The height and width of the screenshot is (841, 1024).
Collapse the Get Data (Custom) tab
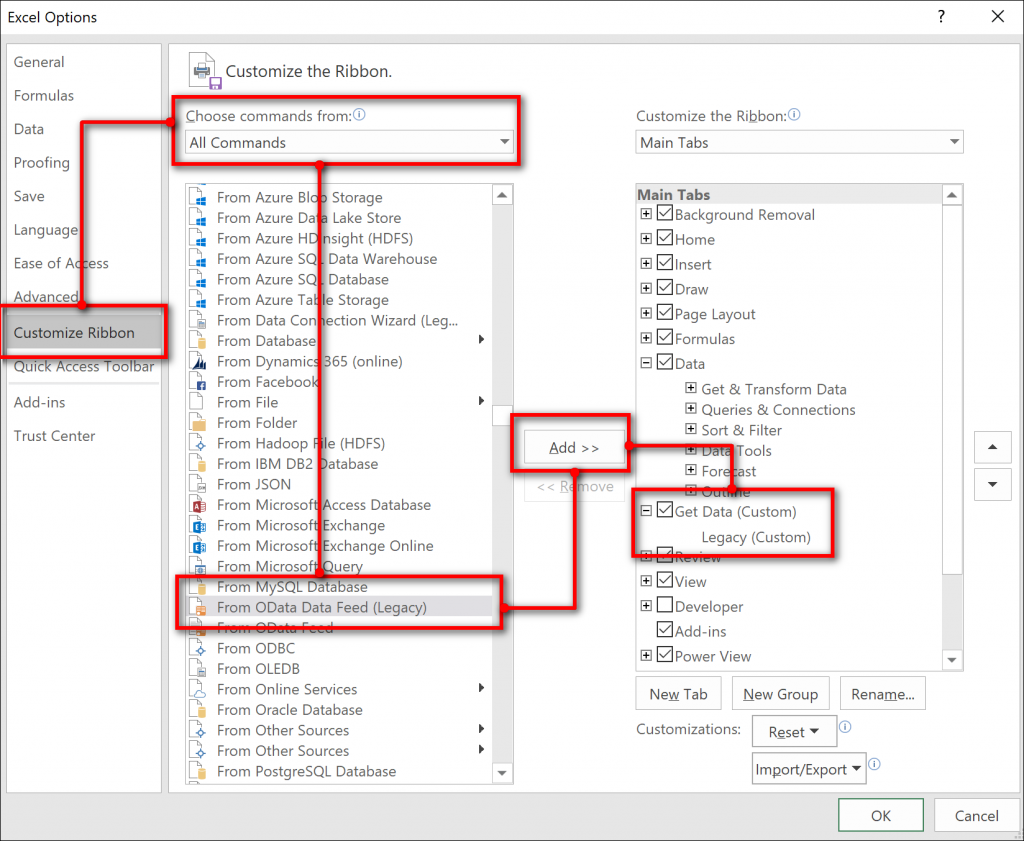point(646,511)
